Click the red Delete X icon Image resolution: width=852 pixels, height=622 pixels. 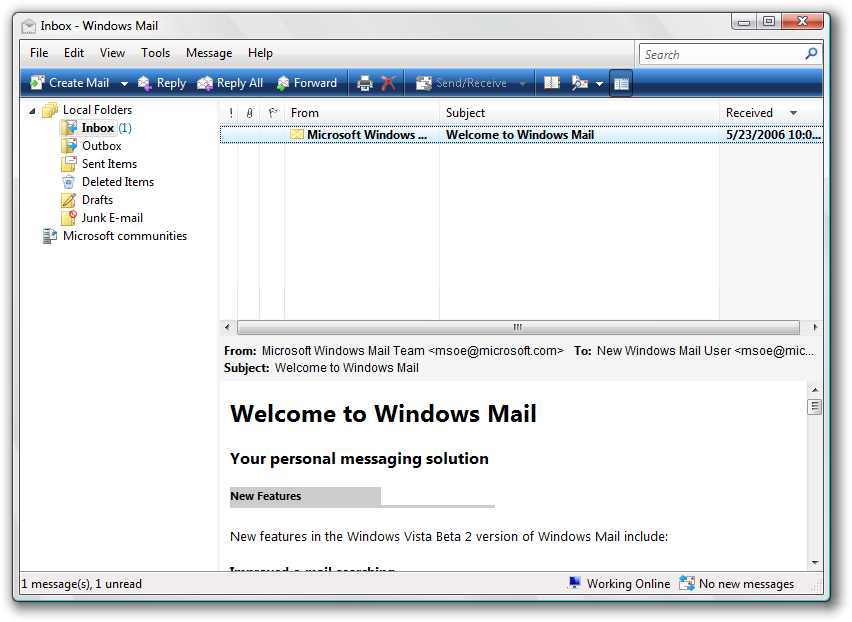[389, 83]
